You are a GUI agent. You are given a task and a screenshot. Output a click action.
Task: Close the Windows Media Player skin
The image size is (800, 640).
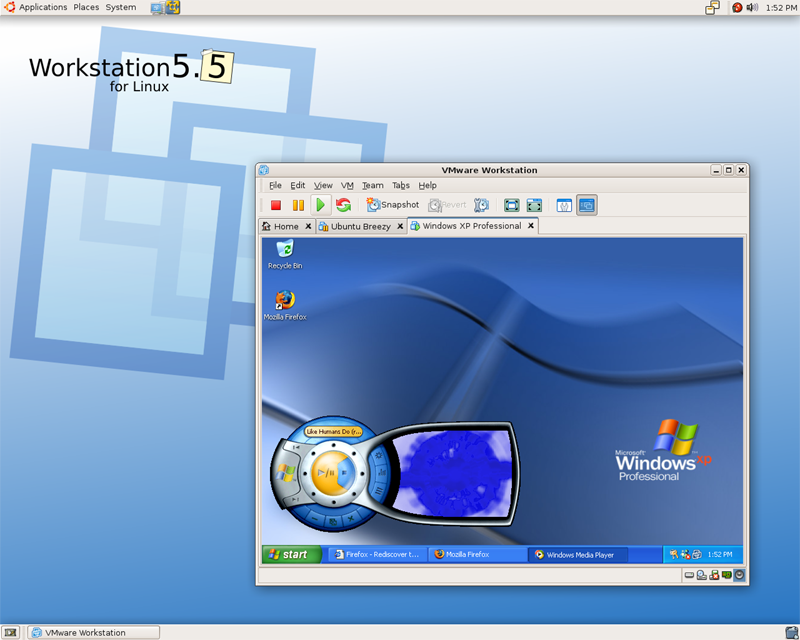click(x=351, y=518)
